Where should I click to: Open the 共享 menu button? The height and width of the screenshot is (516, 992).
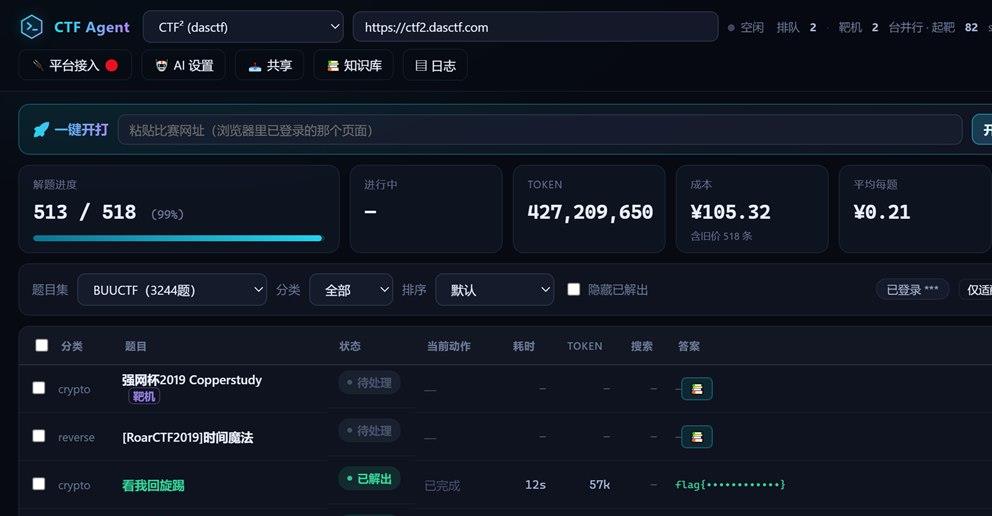(x=270, y=65)
